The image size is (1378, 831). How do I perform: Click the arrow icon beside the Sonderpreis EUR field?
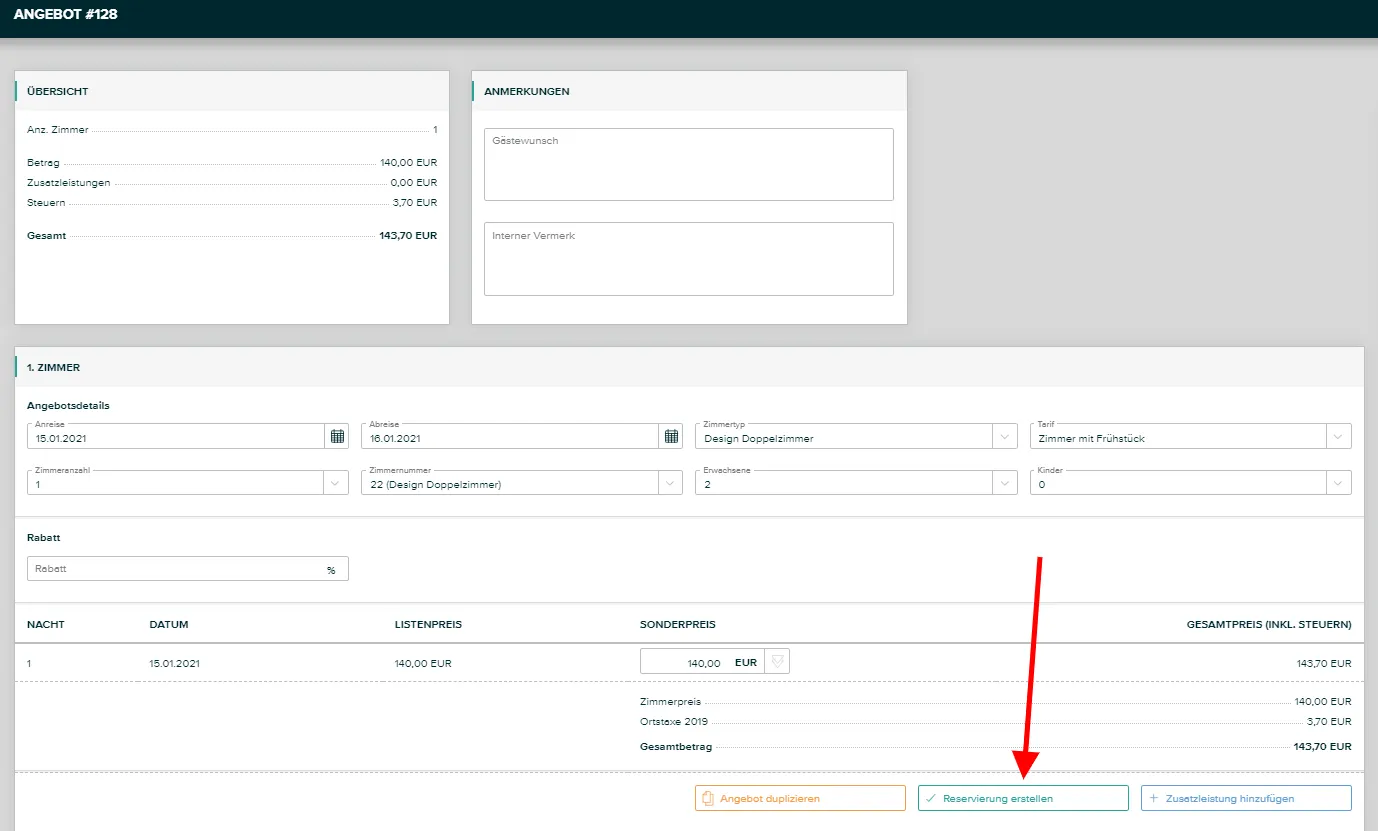[777, 661]
